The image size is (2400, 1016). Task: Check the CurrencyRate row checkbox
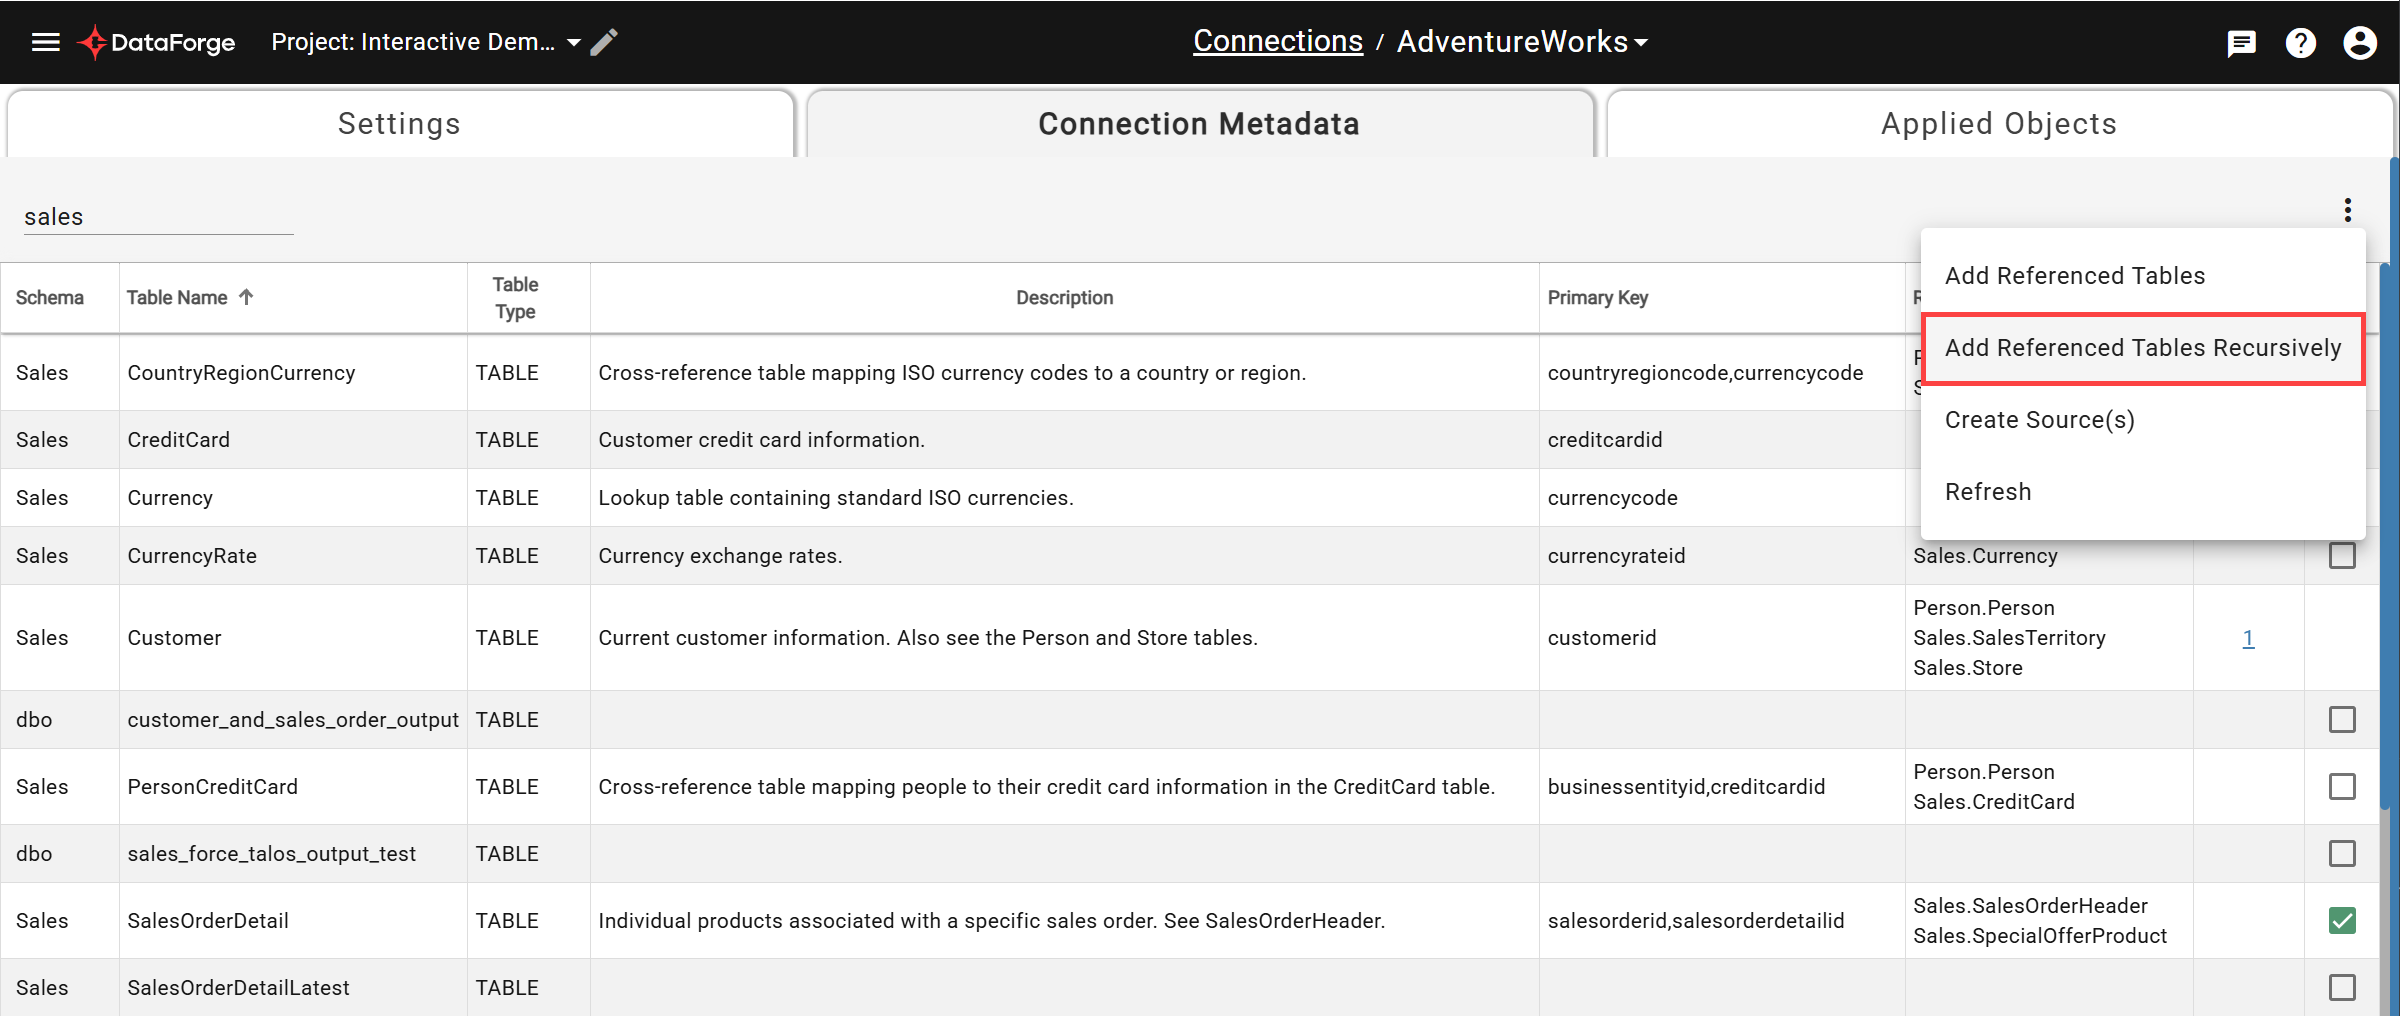tap(2342, 556)
